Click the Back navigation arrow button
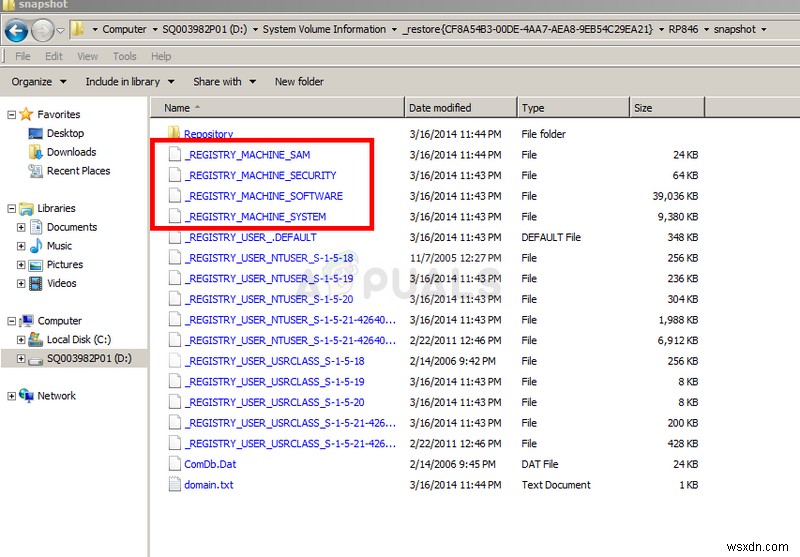 click(x=16, y=30)
